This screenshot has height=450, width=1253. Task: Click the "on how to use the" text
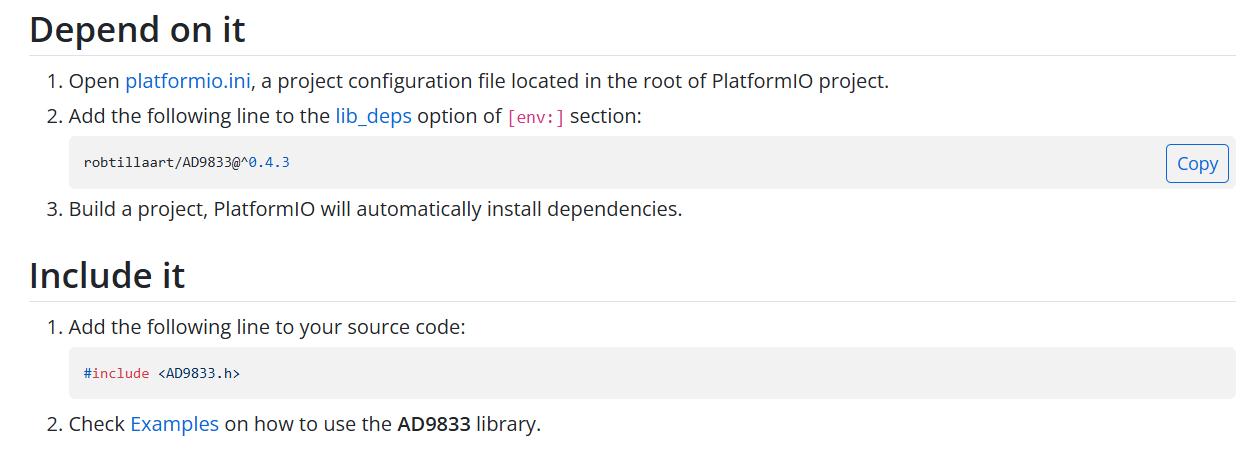click(x=308, y=424)
